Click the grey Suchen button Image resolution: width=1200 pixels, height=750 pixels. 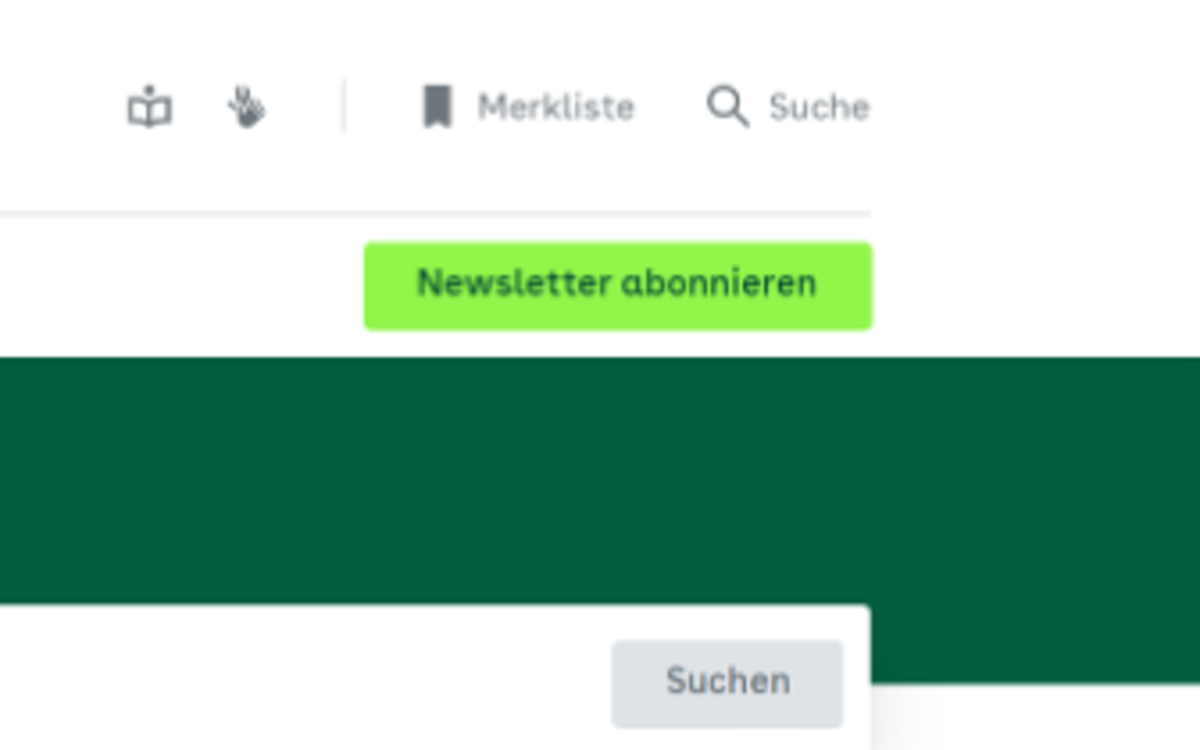coord(727,683)
